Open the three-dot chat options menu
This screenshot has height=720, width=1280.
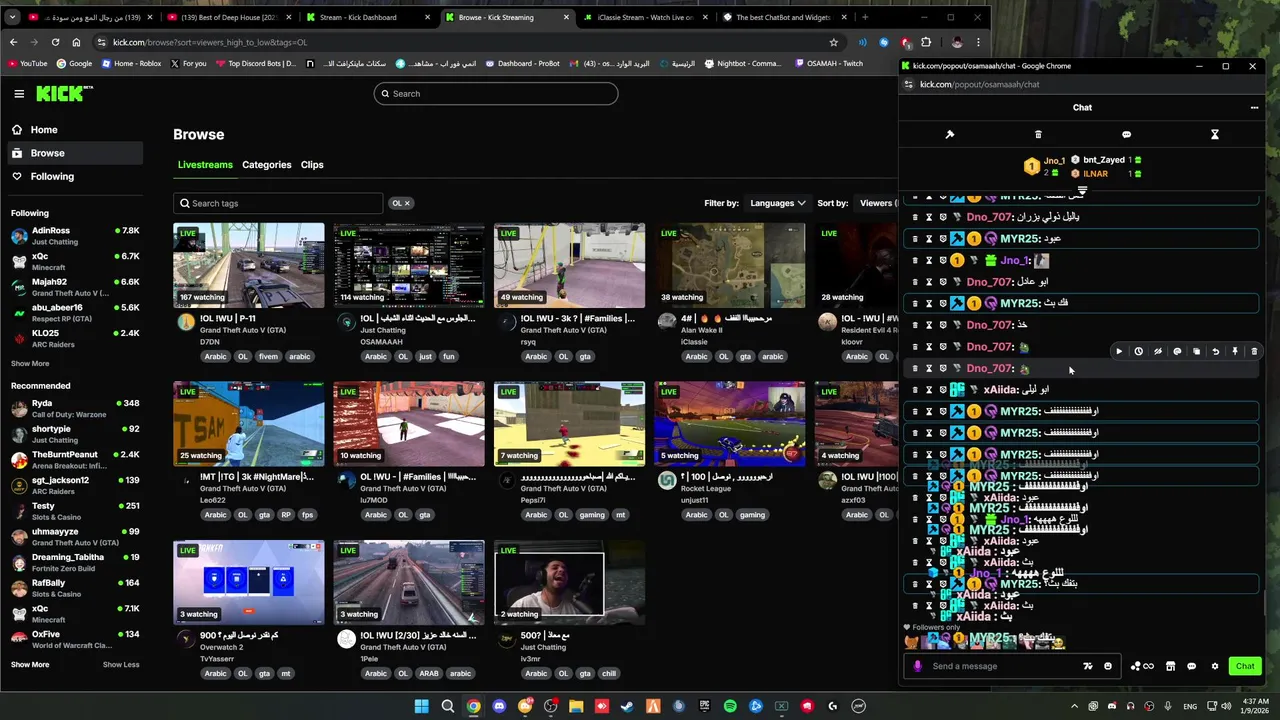click(1254, 107)
